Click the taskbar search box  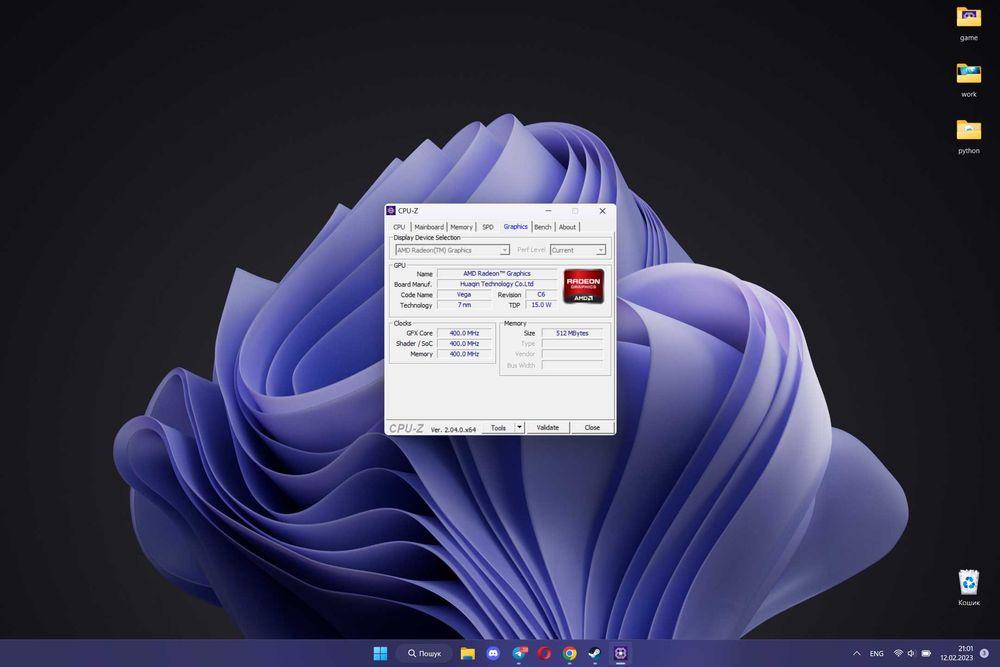tap(424, 653)
